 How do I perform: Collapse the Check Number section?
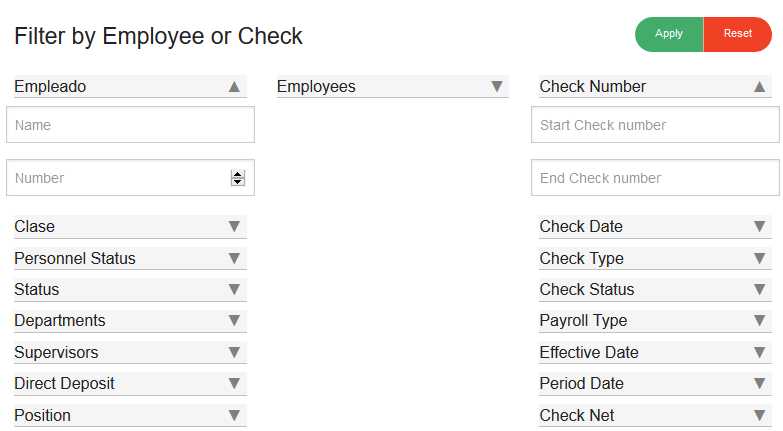759,87
